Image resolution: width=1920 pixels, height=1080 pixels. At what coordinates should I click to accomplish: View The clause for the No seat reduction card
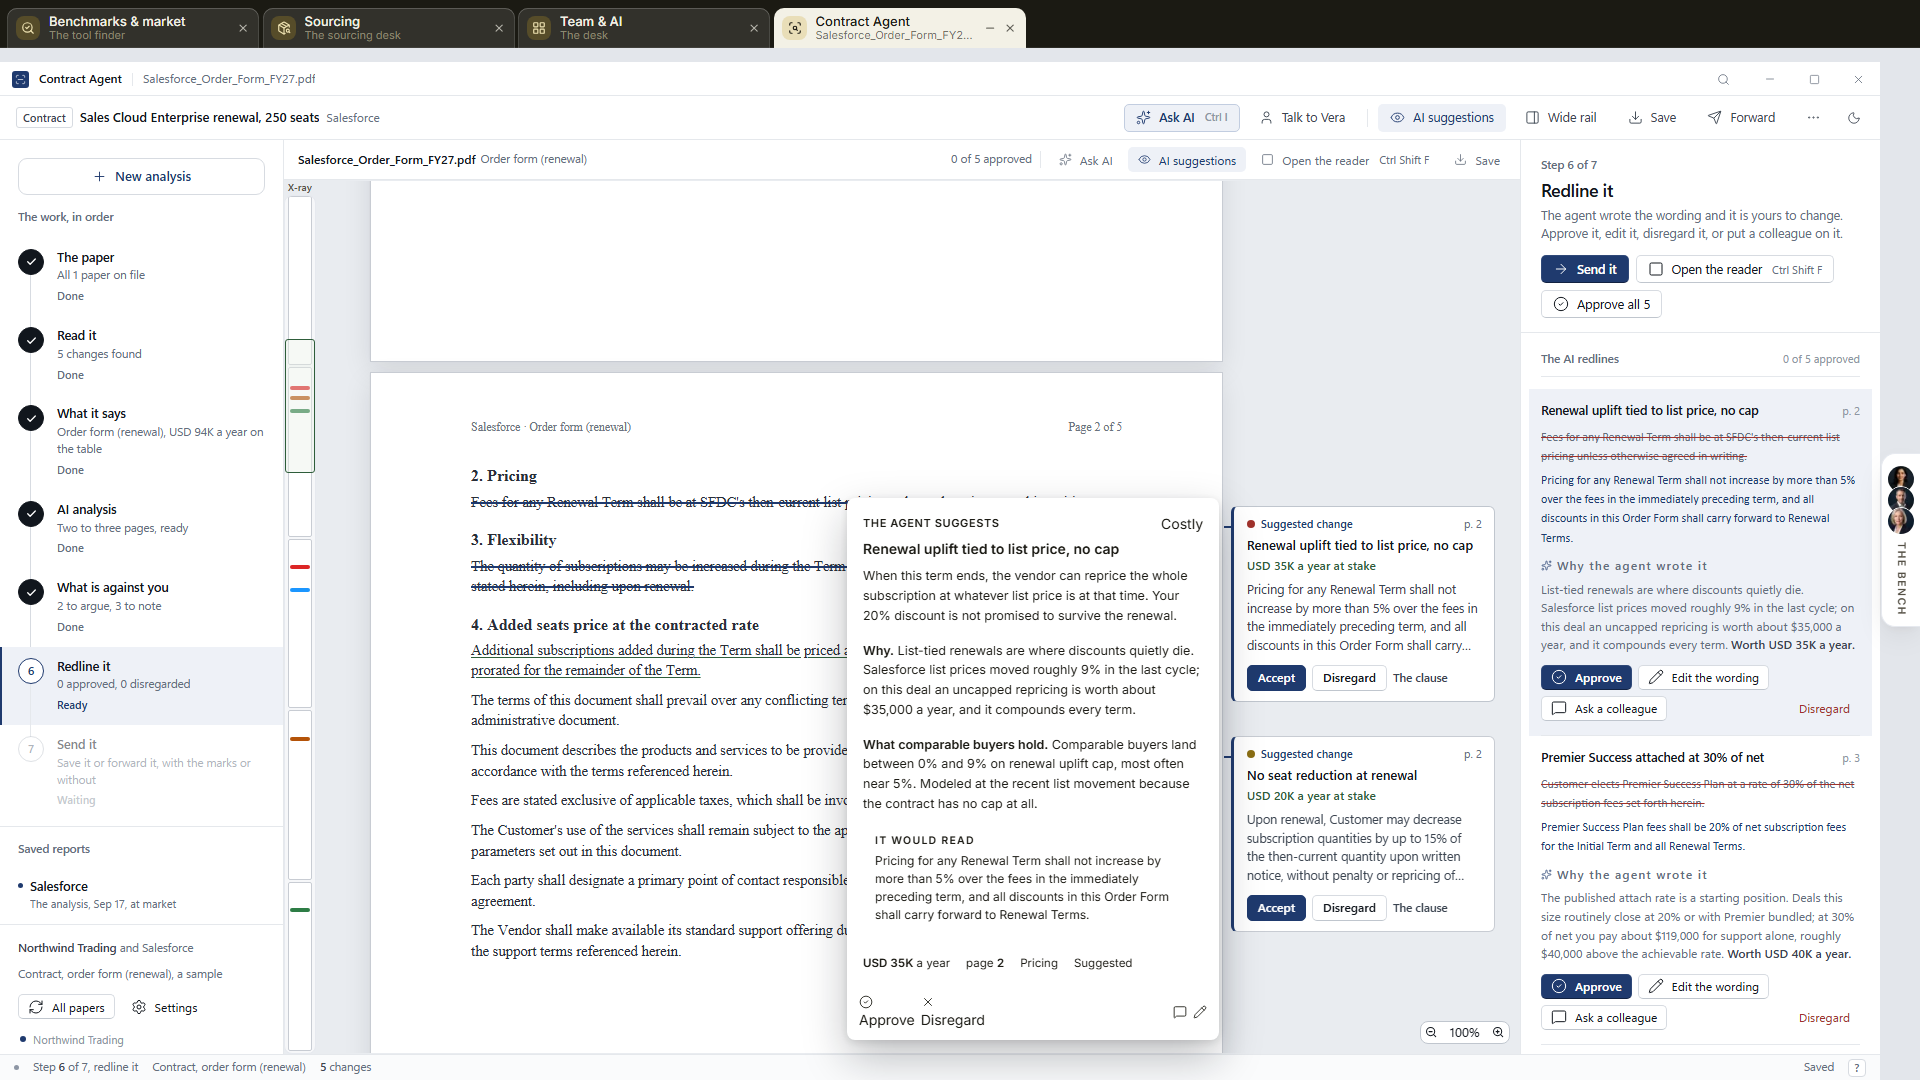[1420, 908]
